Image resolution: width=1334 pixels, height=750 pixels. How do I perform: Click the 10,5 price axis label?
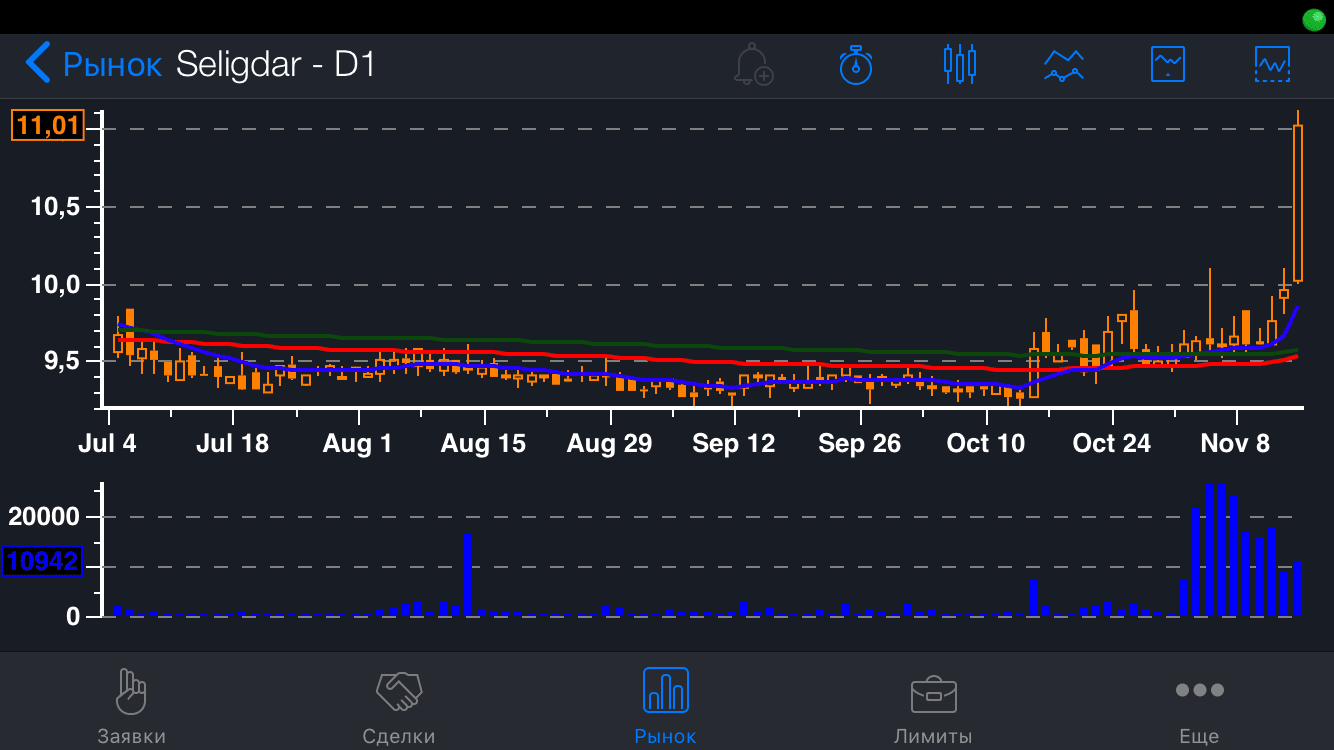[x=57, y=207]
